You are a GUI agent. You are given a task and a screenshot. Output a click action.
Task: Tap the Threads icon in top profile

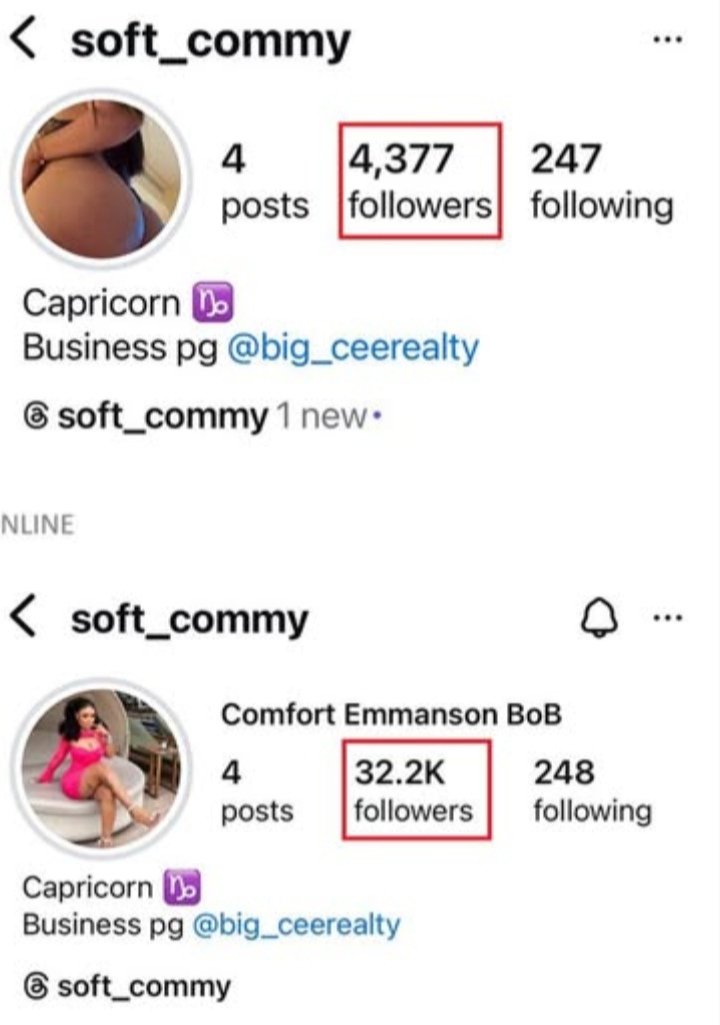click(36, 416)
